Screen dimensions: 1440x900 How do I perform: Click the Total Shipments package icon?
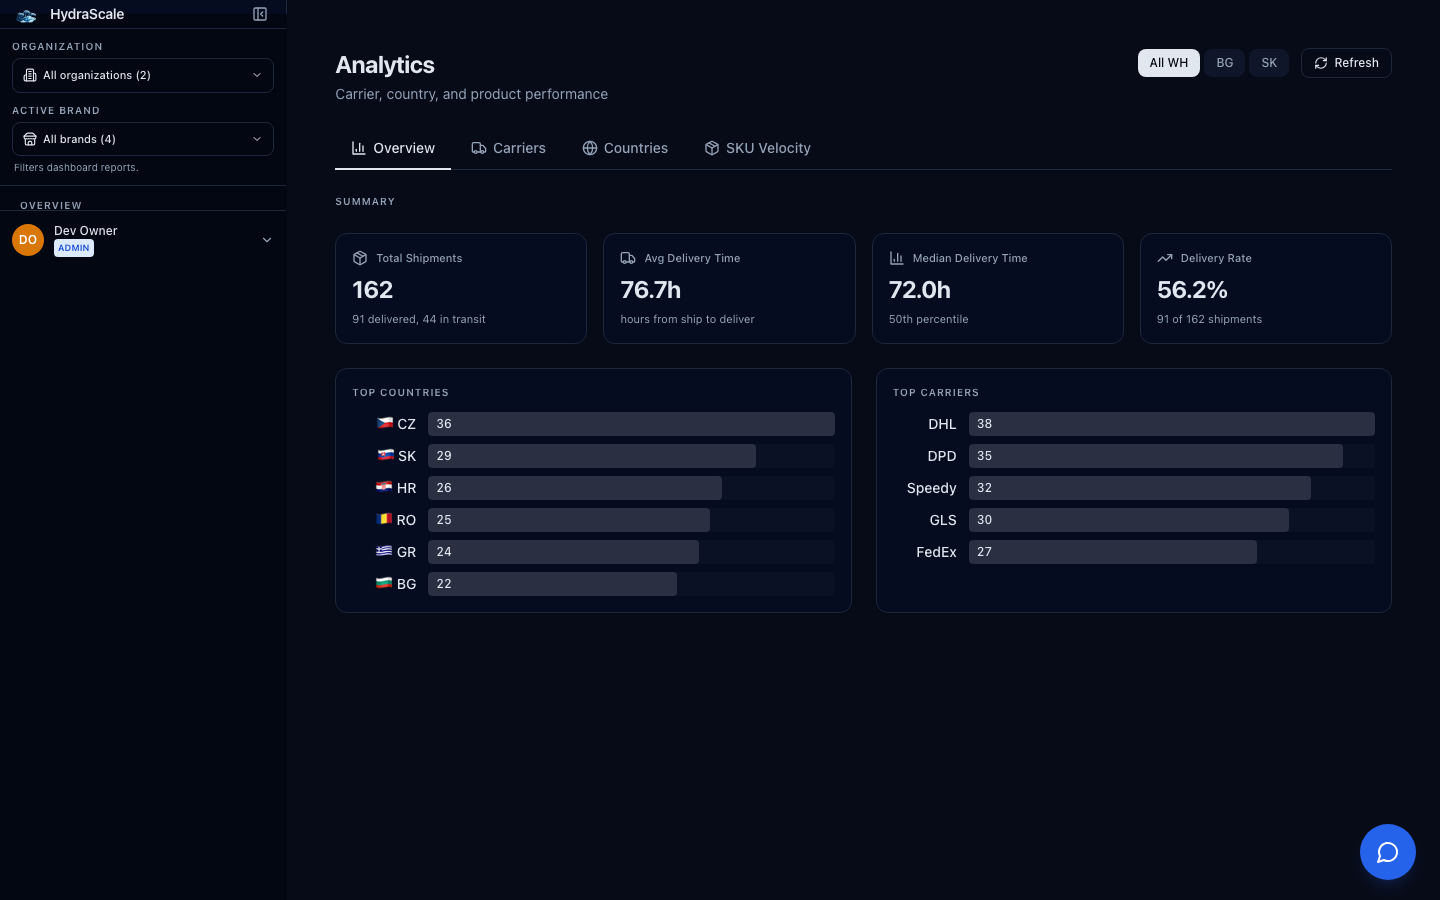click(x=360, y=258)
